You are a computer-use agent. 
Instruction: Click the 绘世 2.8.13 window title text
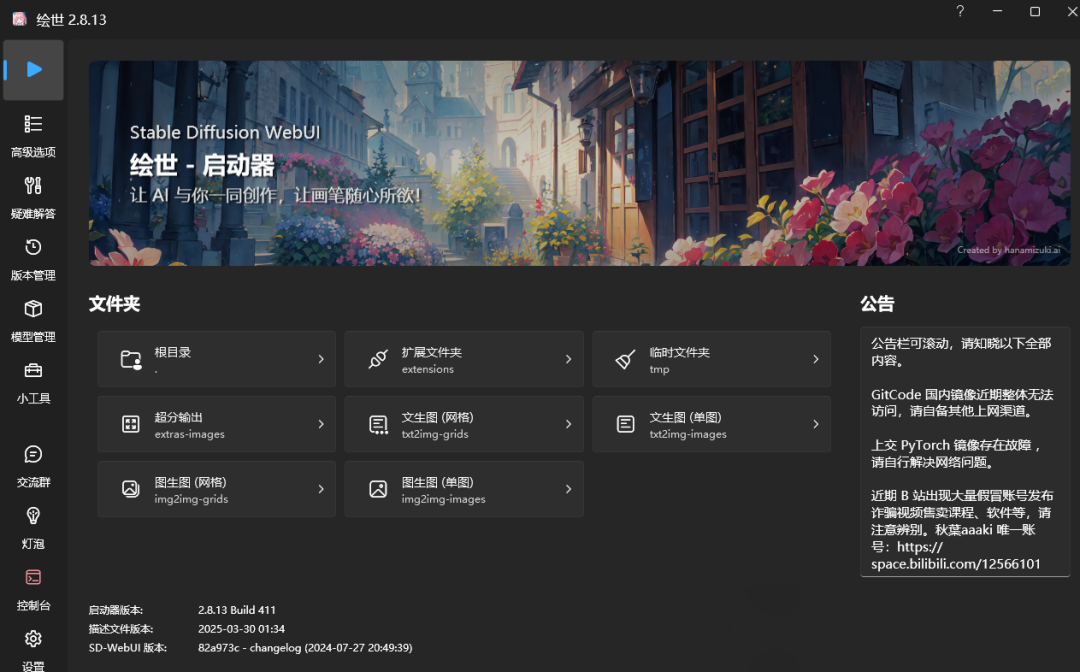point(71,19)
